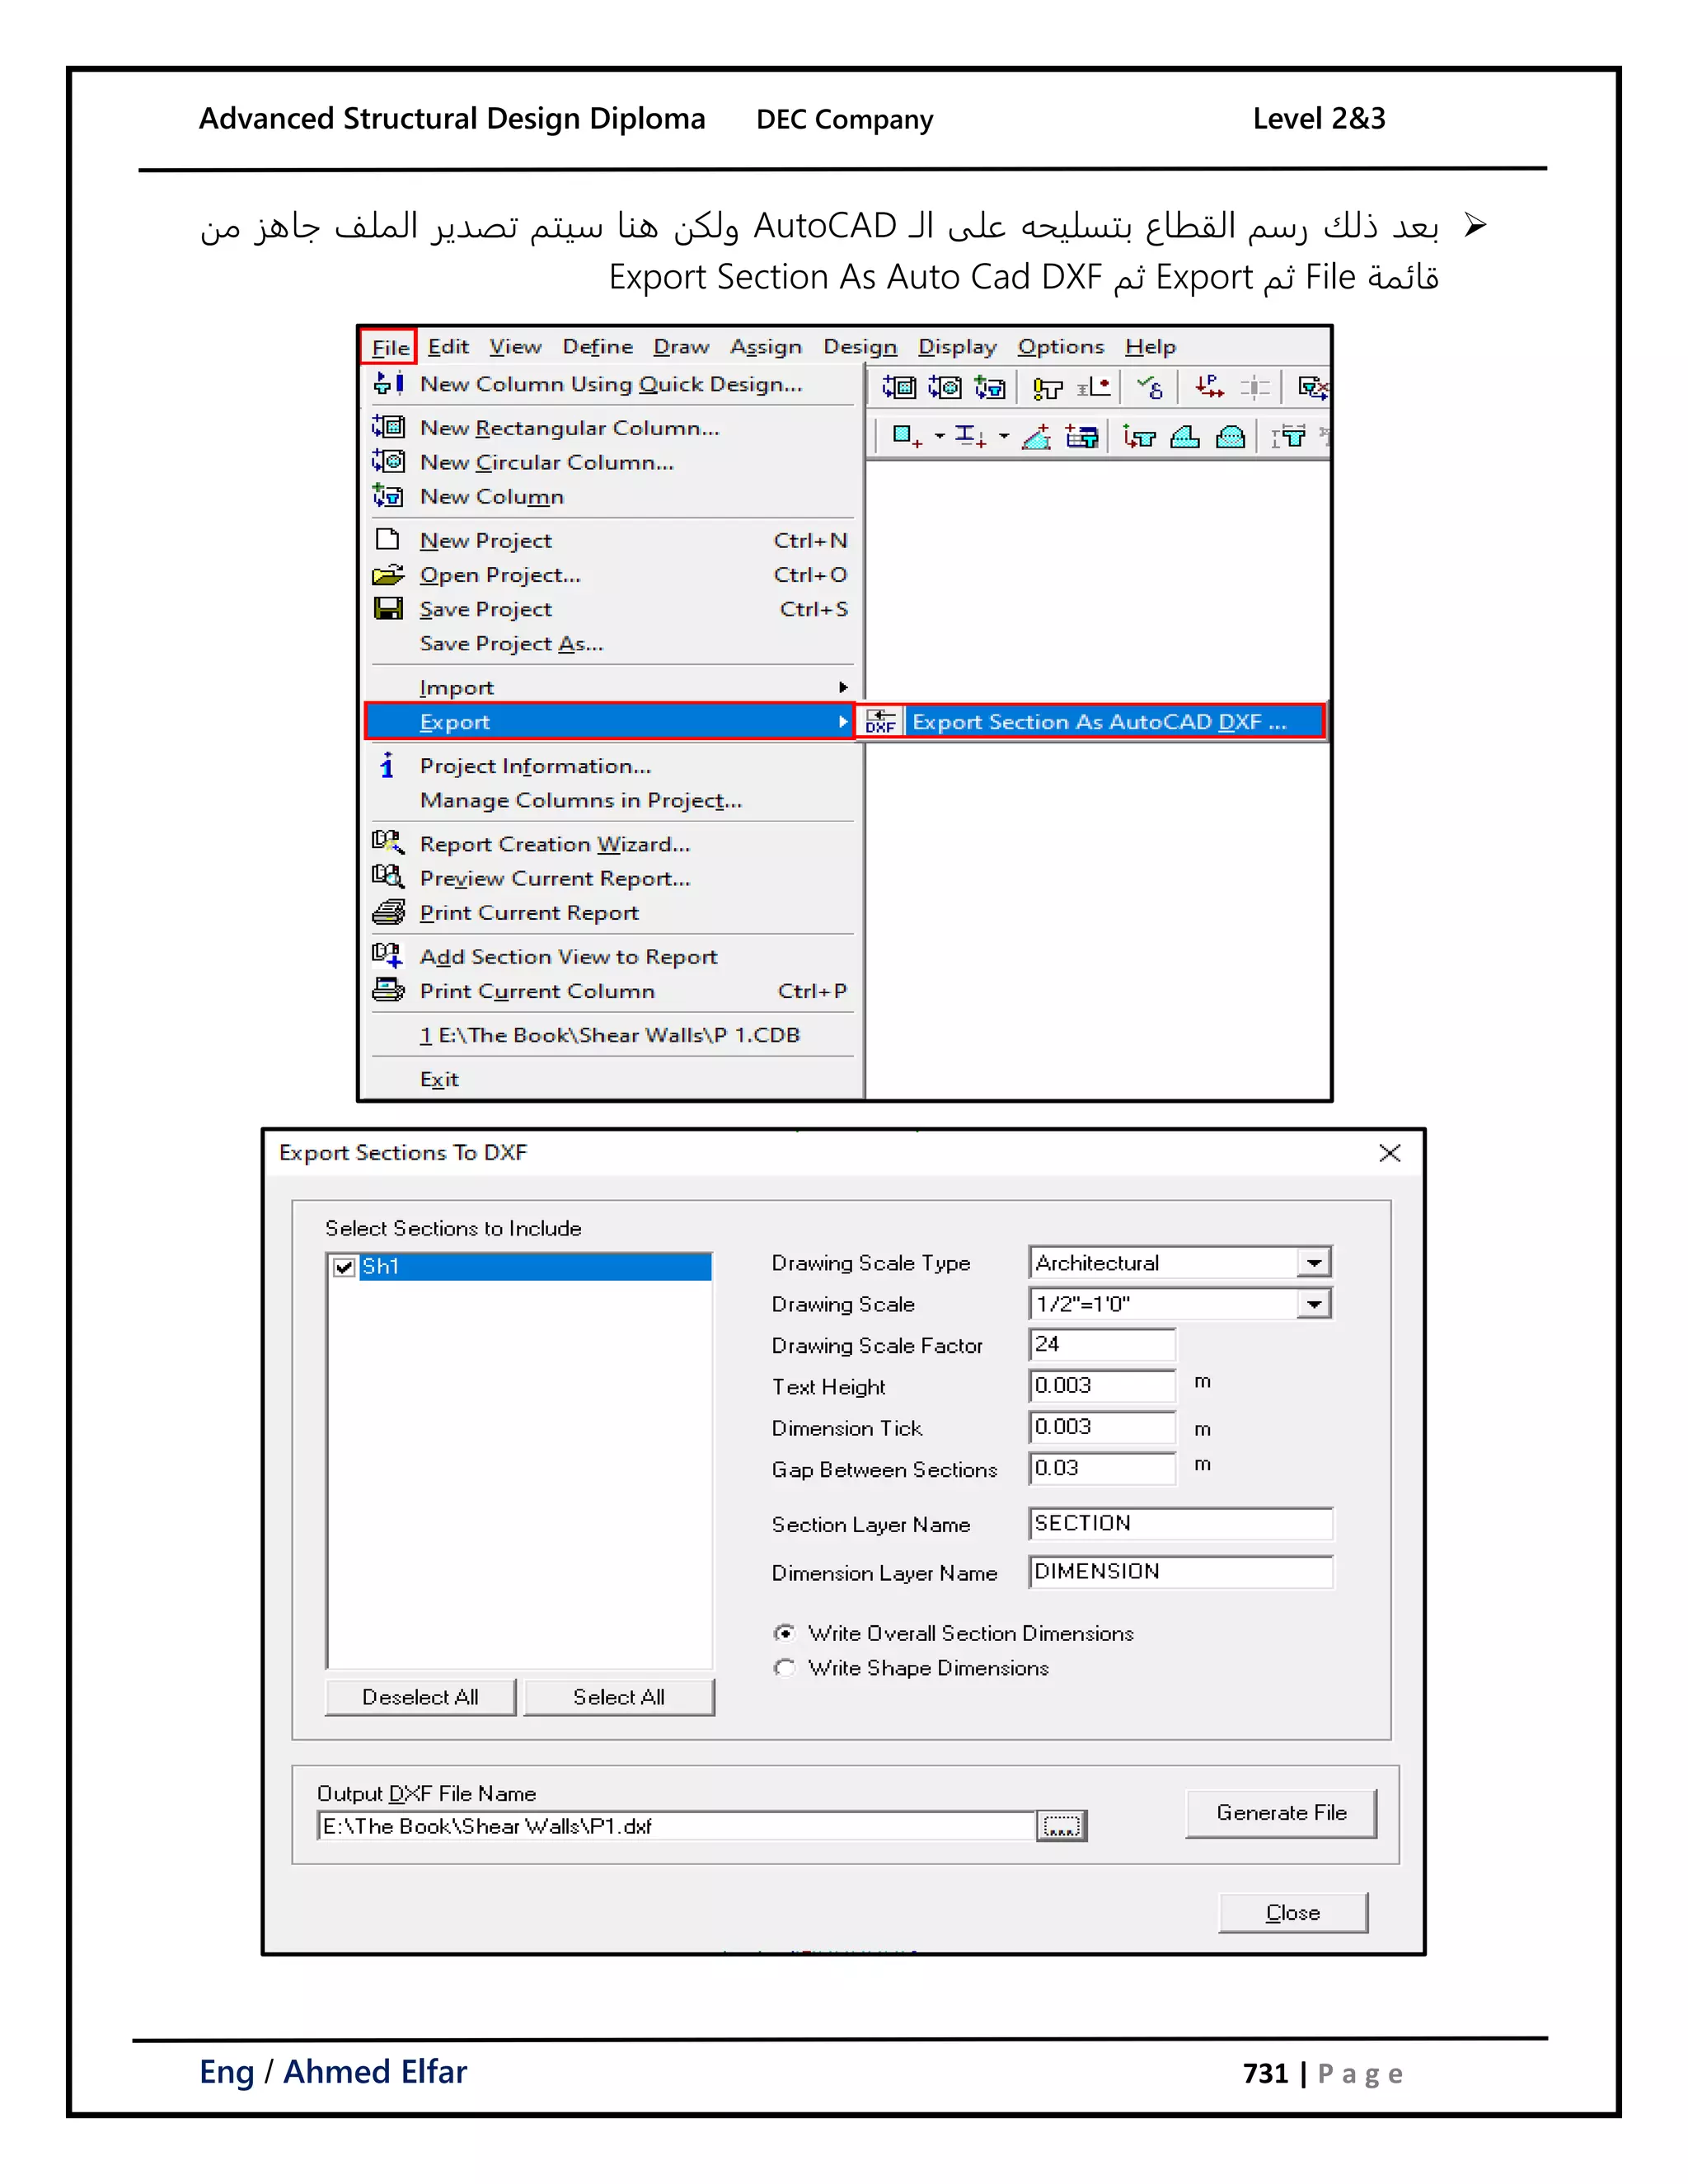Click the Print Current Report icon
Screen dimensions: 1688x2184
coord(388,912)
